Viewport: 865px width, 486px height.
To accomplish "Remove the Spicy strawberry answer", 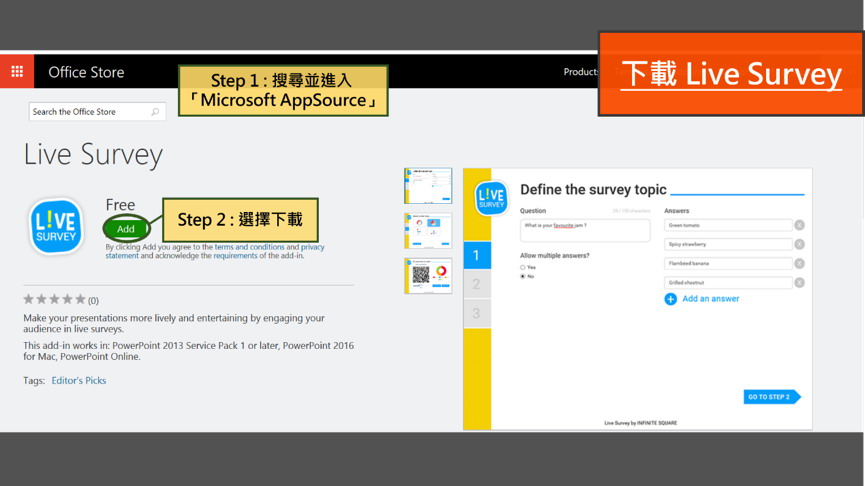I will click(799, 244).
